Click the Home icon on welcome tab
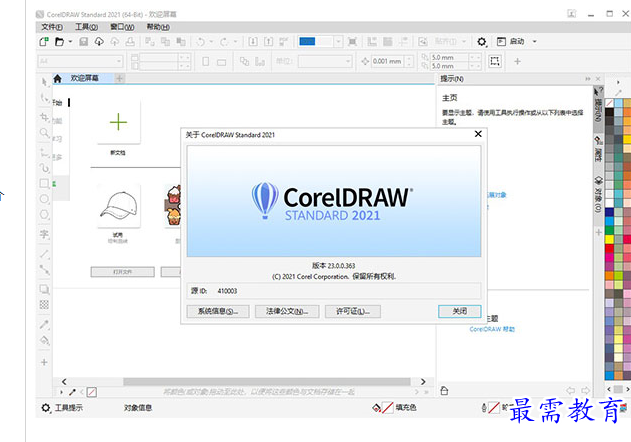This screenshot has width=631, height=442. (58, 78)
